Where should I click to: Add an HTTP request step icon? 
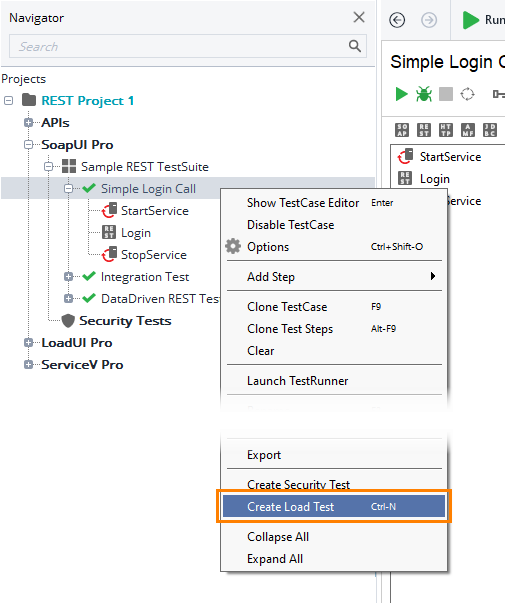click(446, 130)
